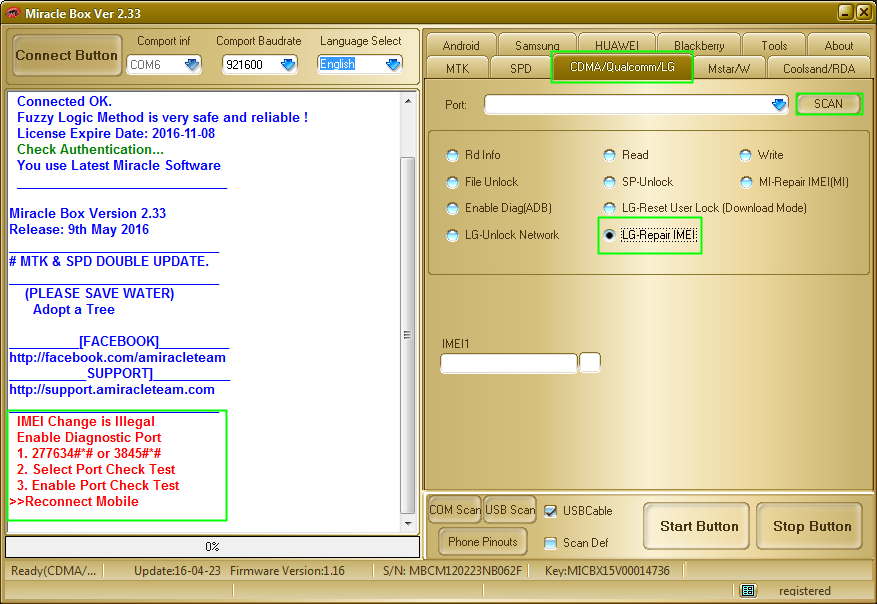The width and height of the screenshot is (877, 604).
Task: Enable the Scan Def checkbox
Action: 550,543
